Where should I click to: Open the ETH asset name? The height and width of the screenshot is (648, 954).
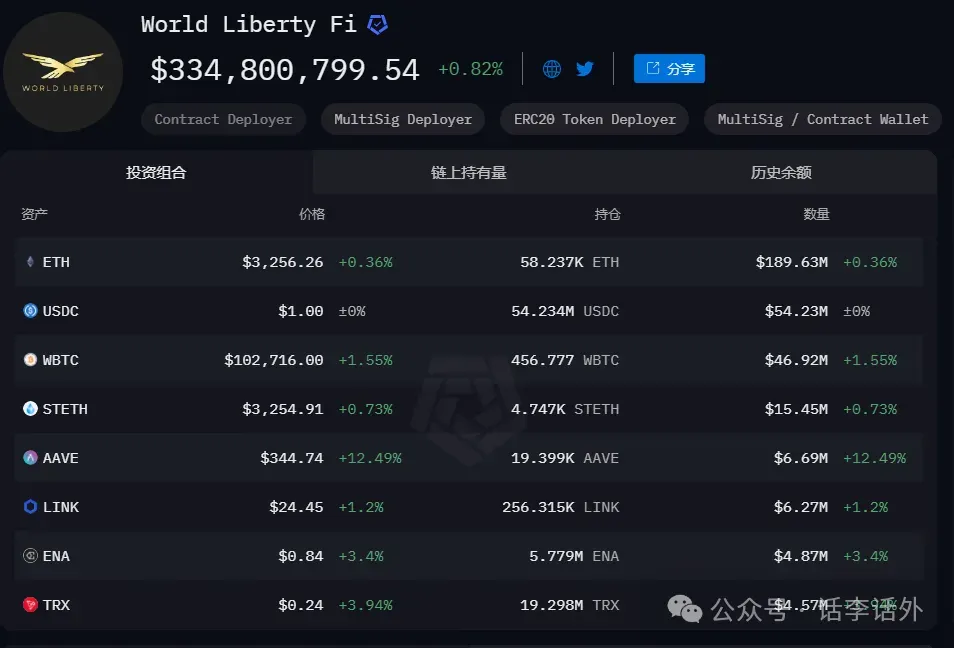[x=56, y=262]
